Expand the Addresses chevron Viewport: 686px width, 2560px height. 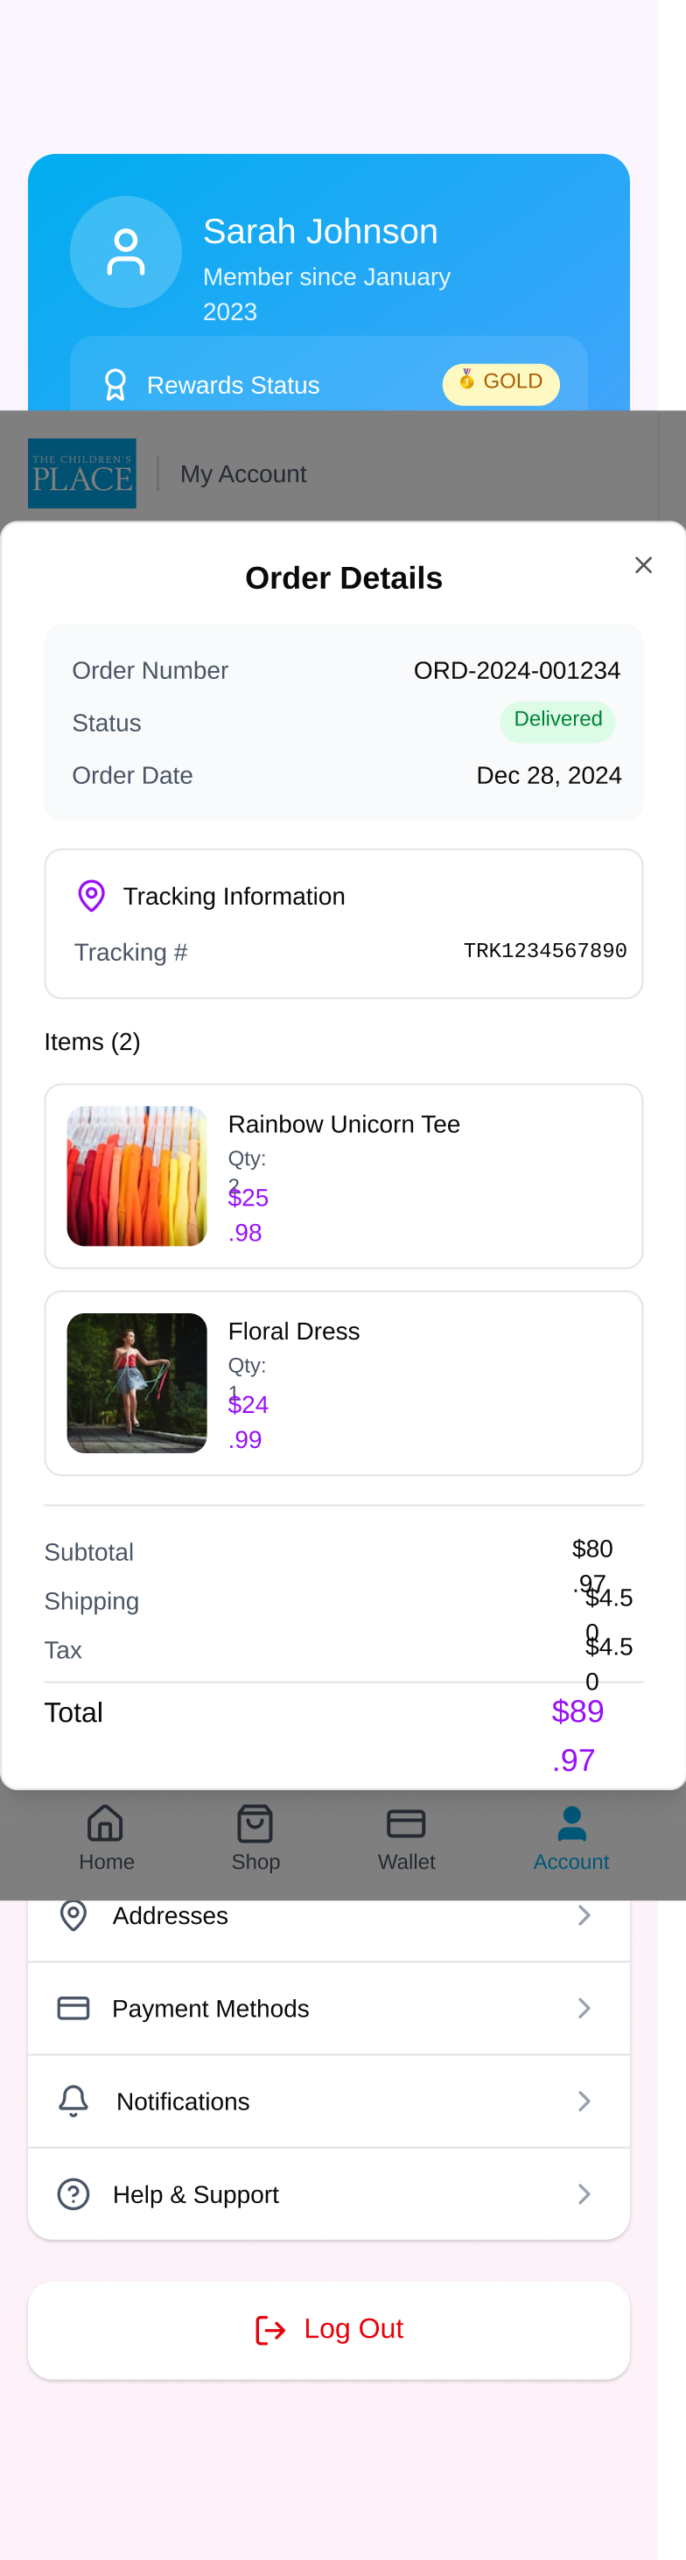(x=584, y=1915)
